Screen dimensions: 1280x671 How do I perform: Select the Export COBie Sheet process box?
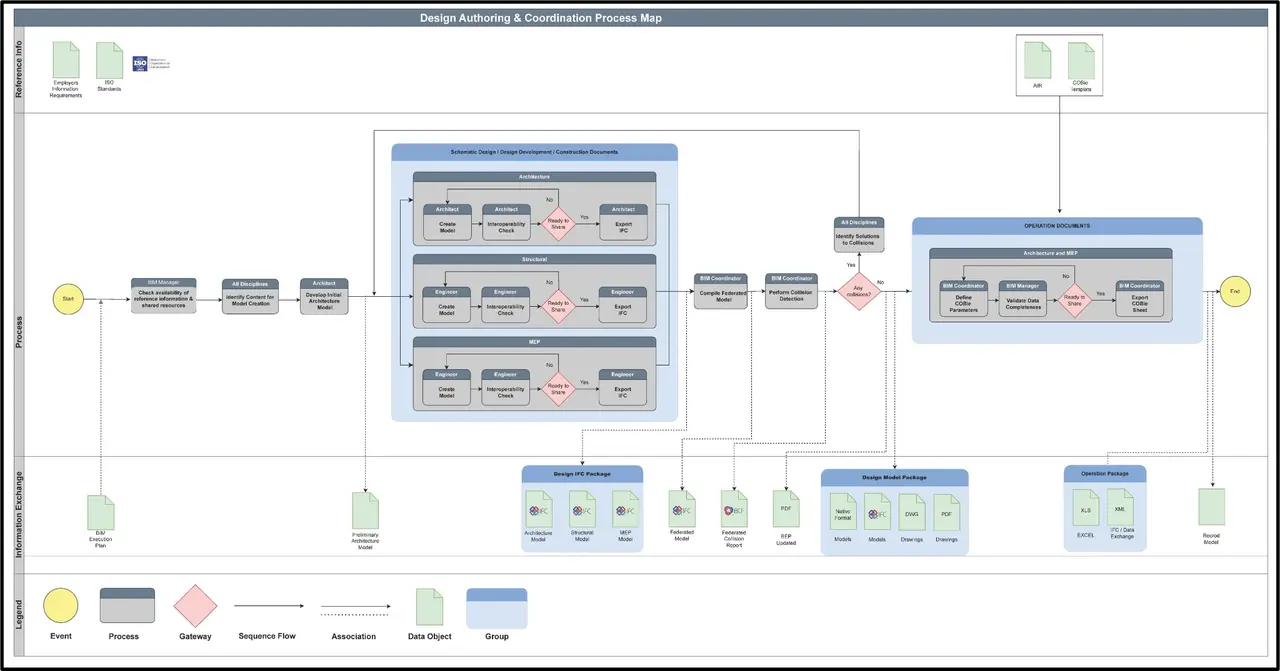tap(1140, 300)
